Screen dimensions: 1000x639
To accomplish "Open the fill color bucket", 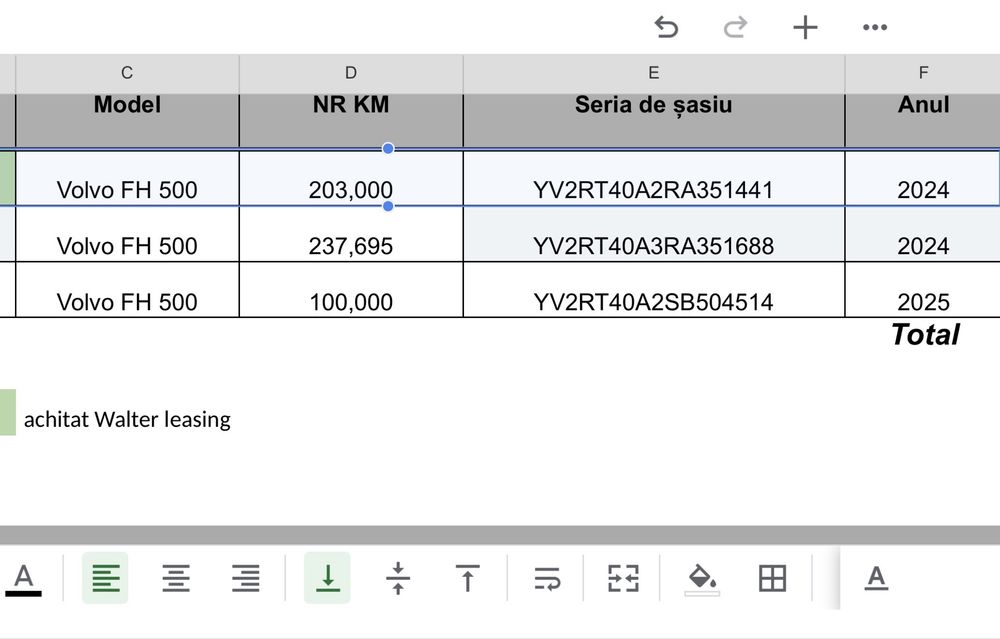I will 702,580.
